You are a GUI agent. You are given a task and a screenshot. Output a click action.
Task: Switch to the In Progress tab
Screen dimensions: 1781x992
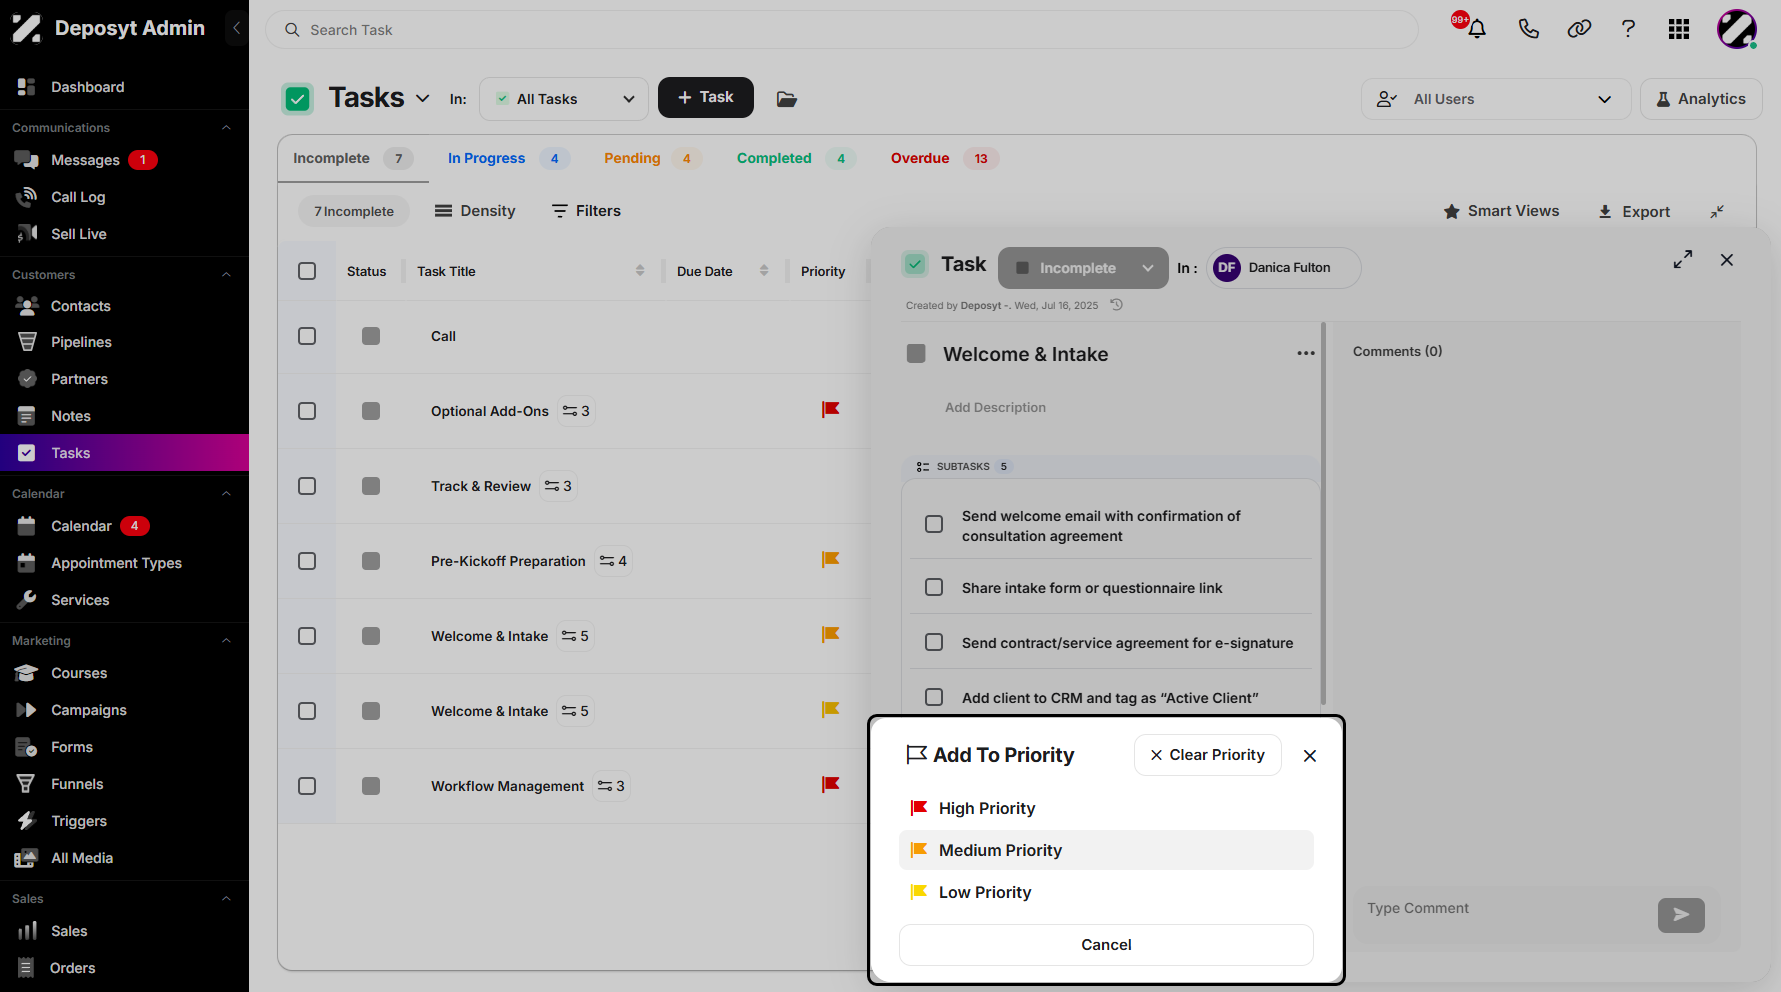coord(508,158)
